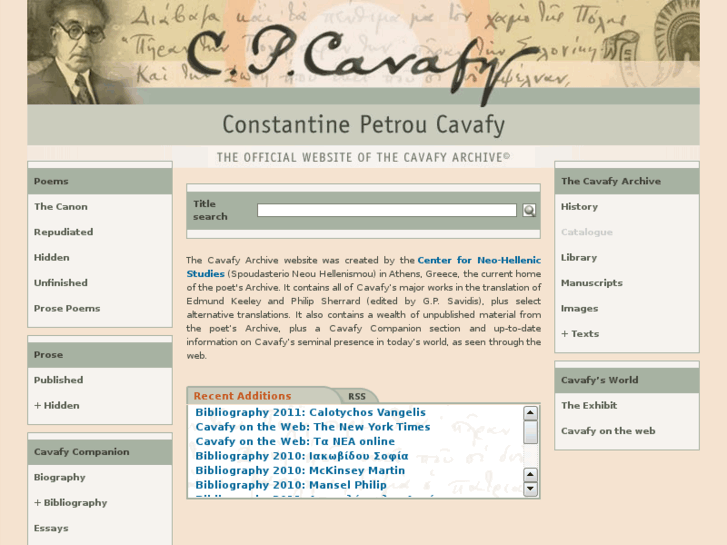Open Bibliography 2010: Mansel Philip
Viewport: 727px width, 545px height.
pos(291,485)
